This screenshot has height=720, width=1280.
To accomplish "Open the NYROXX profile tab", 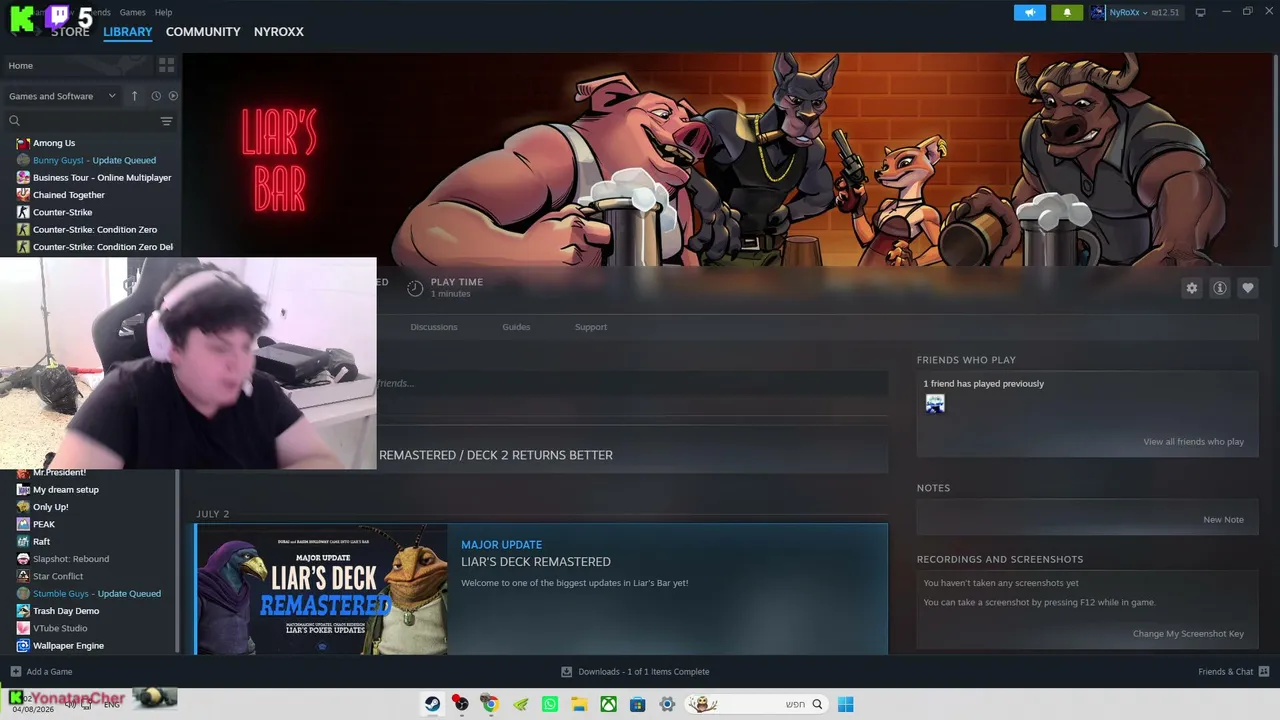I will 279,32.
